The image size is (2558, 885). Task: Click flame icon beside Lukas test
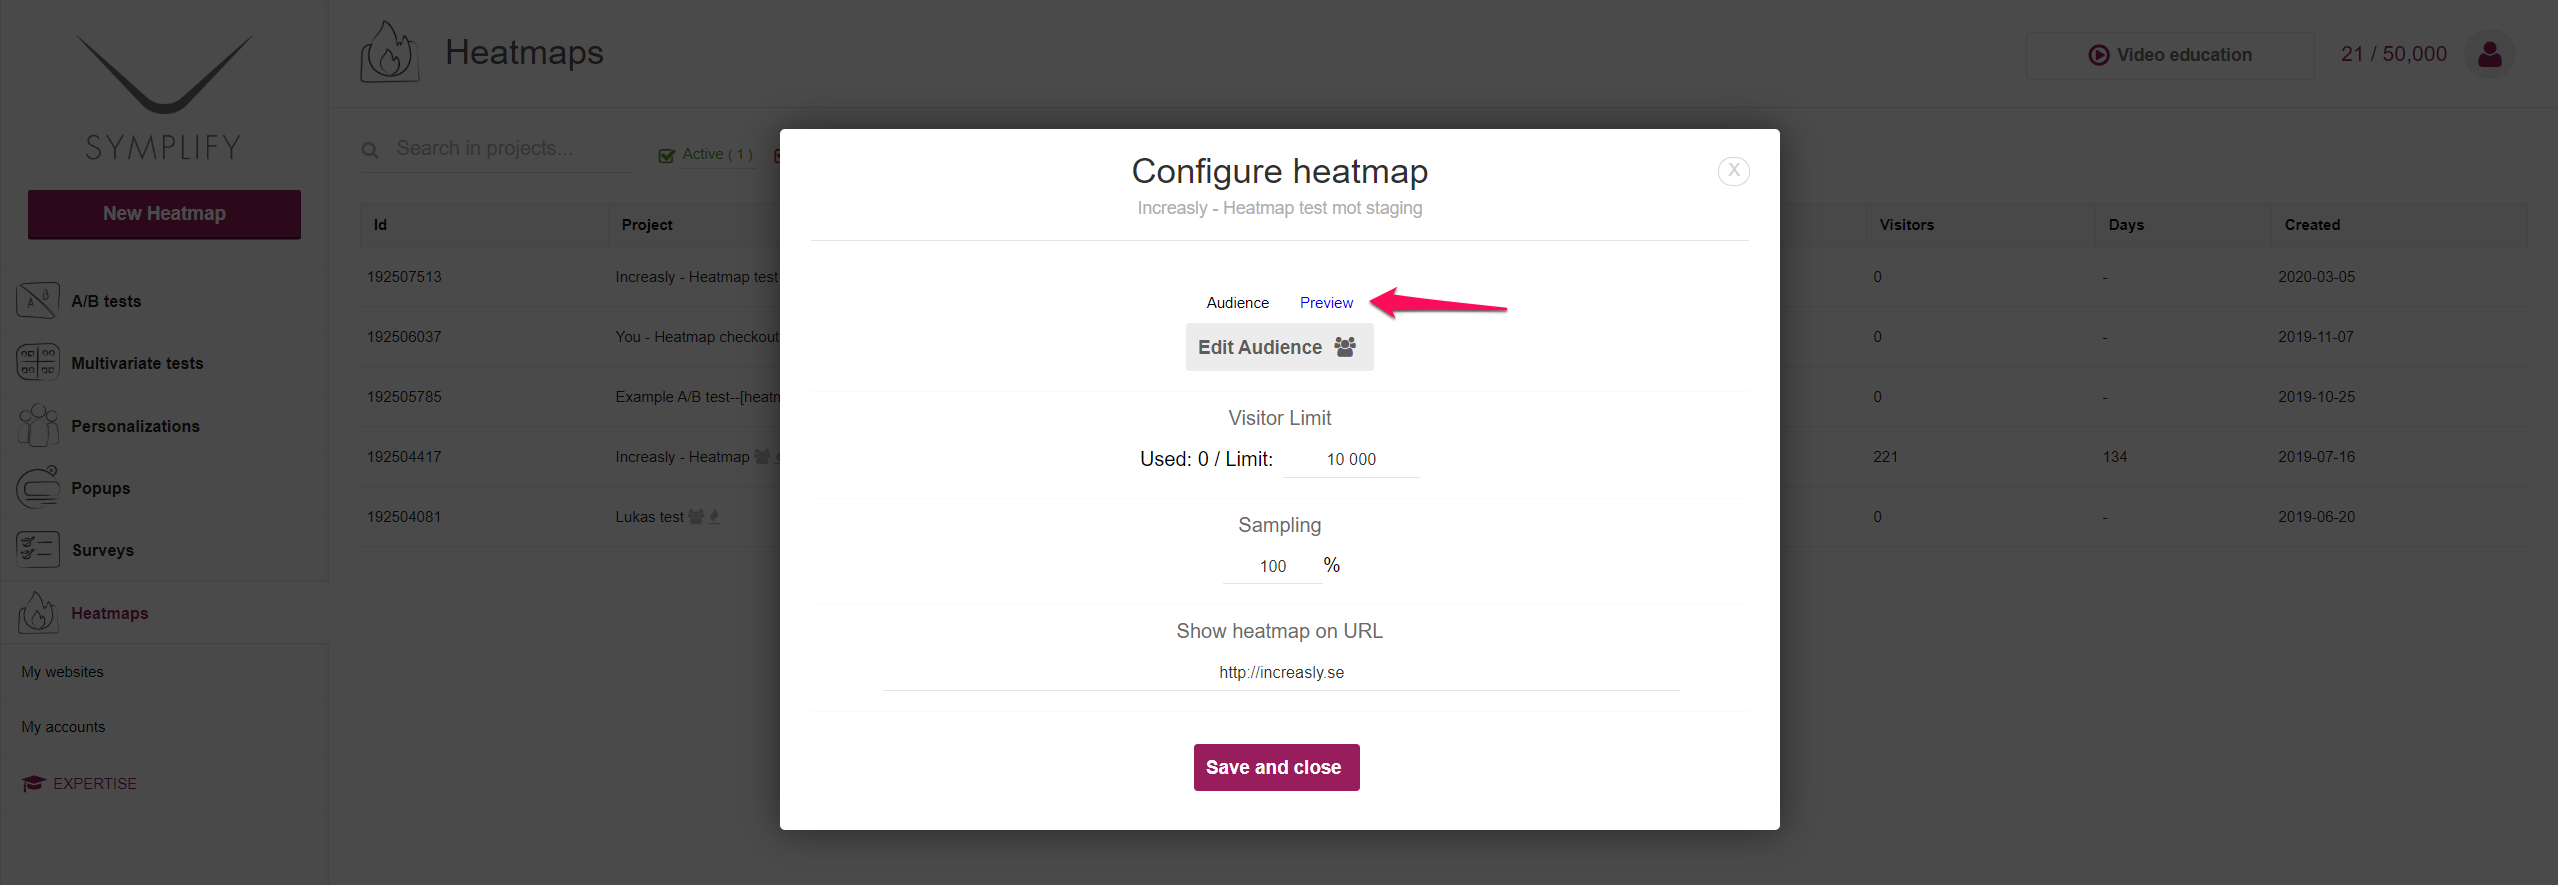714,517
